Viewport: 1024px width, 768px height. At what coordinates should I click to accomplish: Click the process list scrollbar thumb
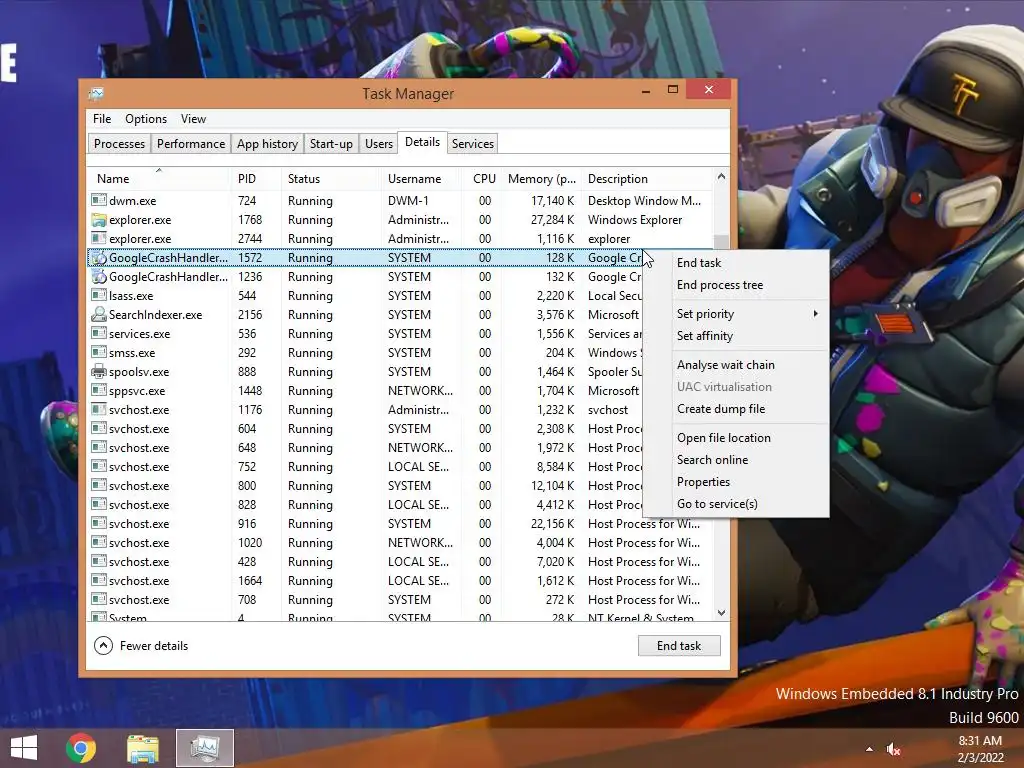click(x=722, y=242)
